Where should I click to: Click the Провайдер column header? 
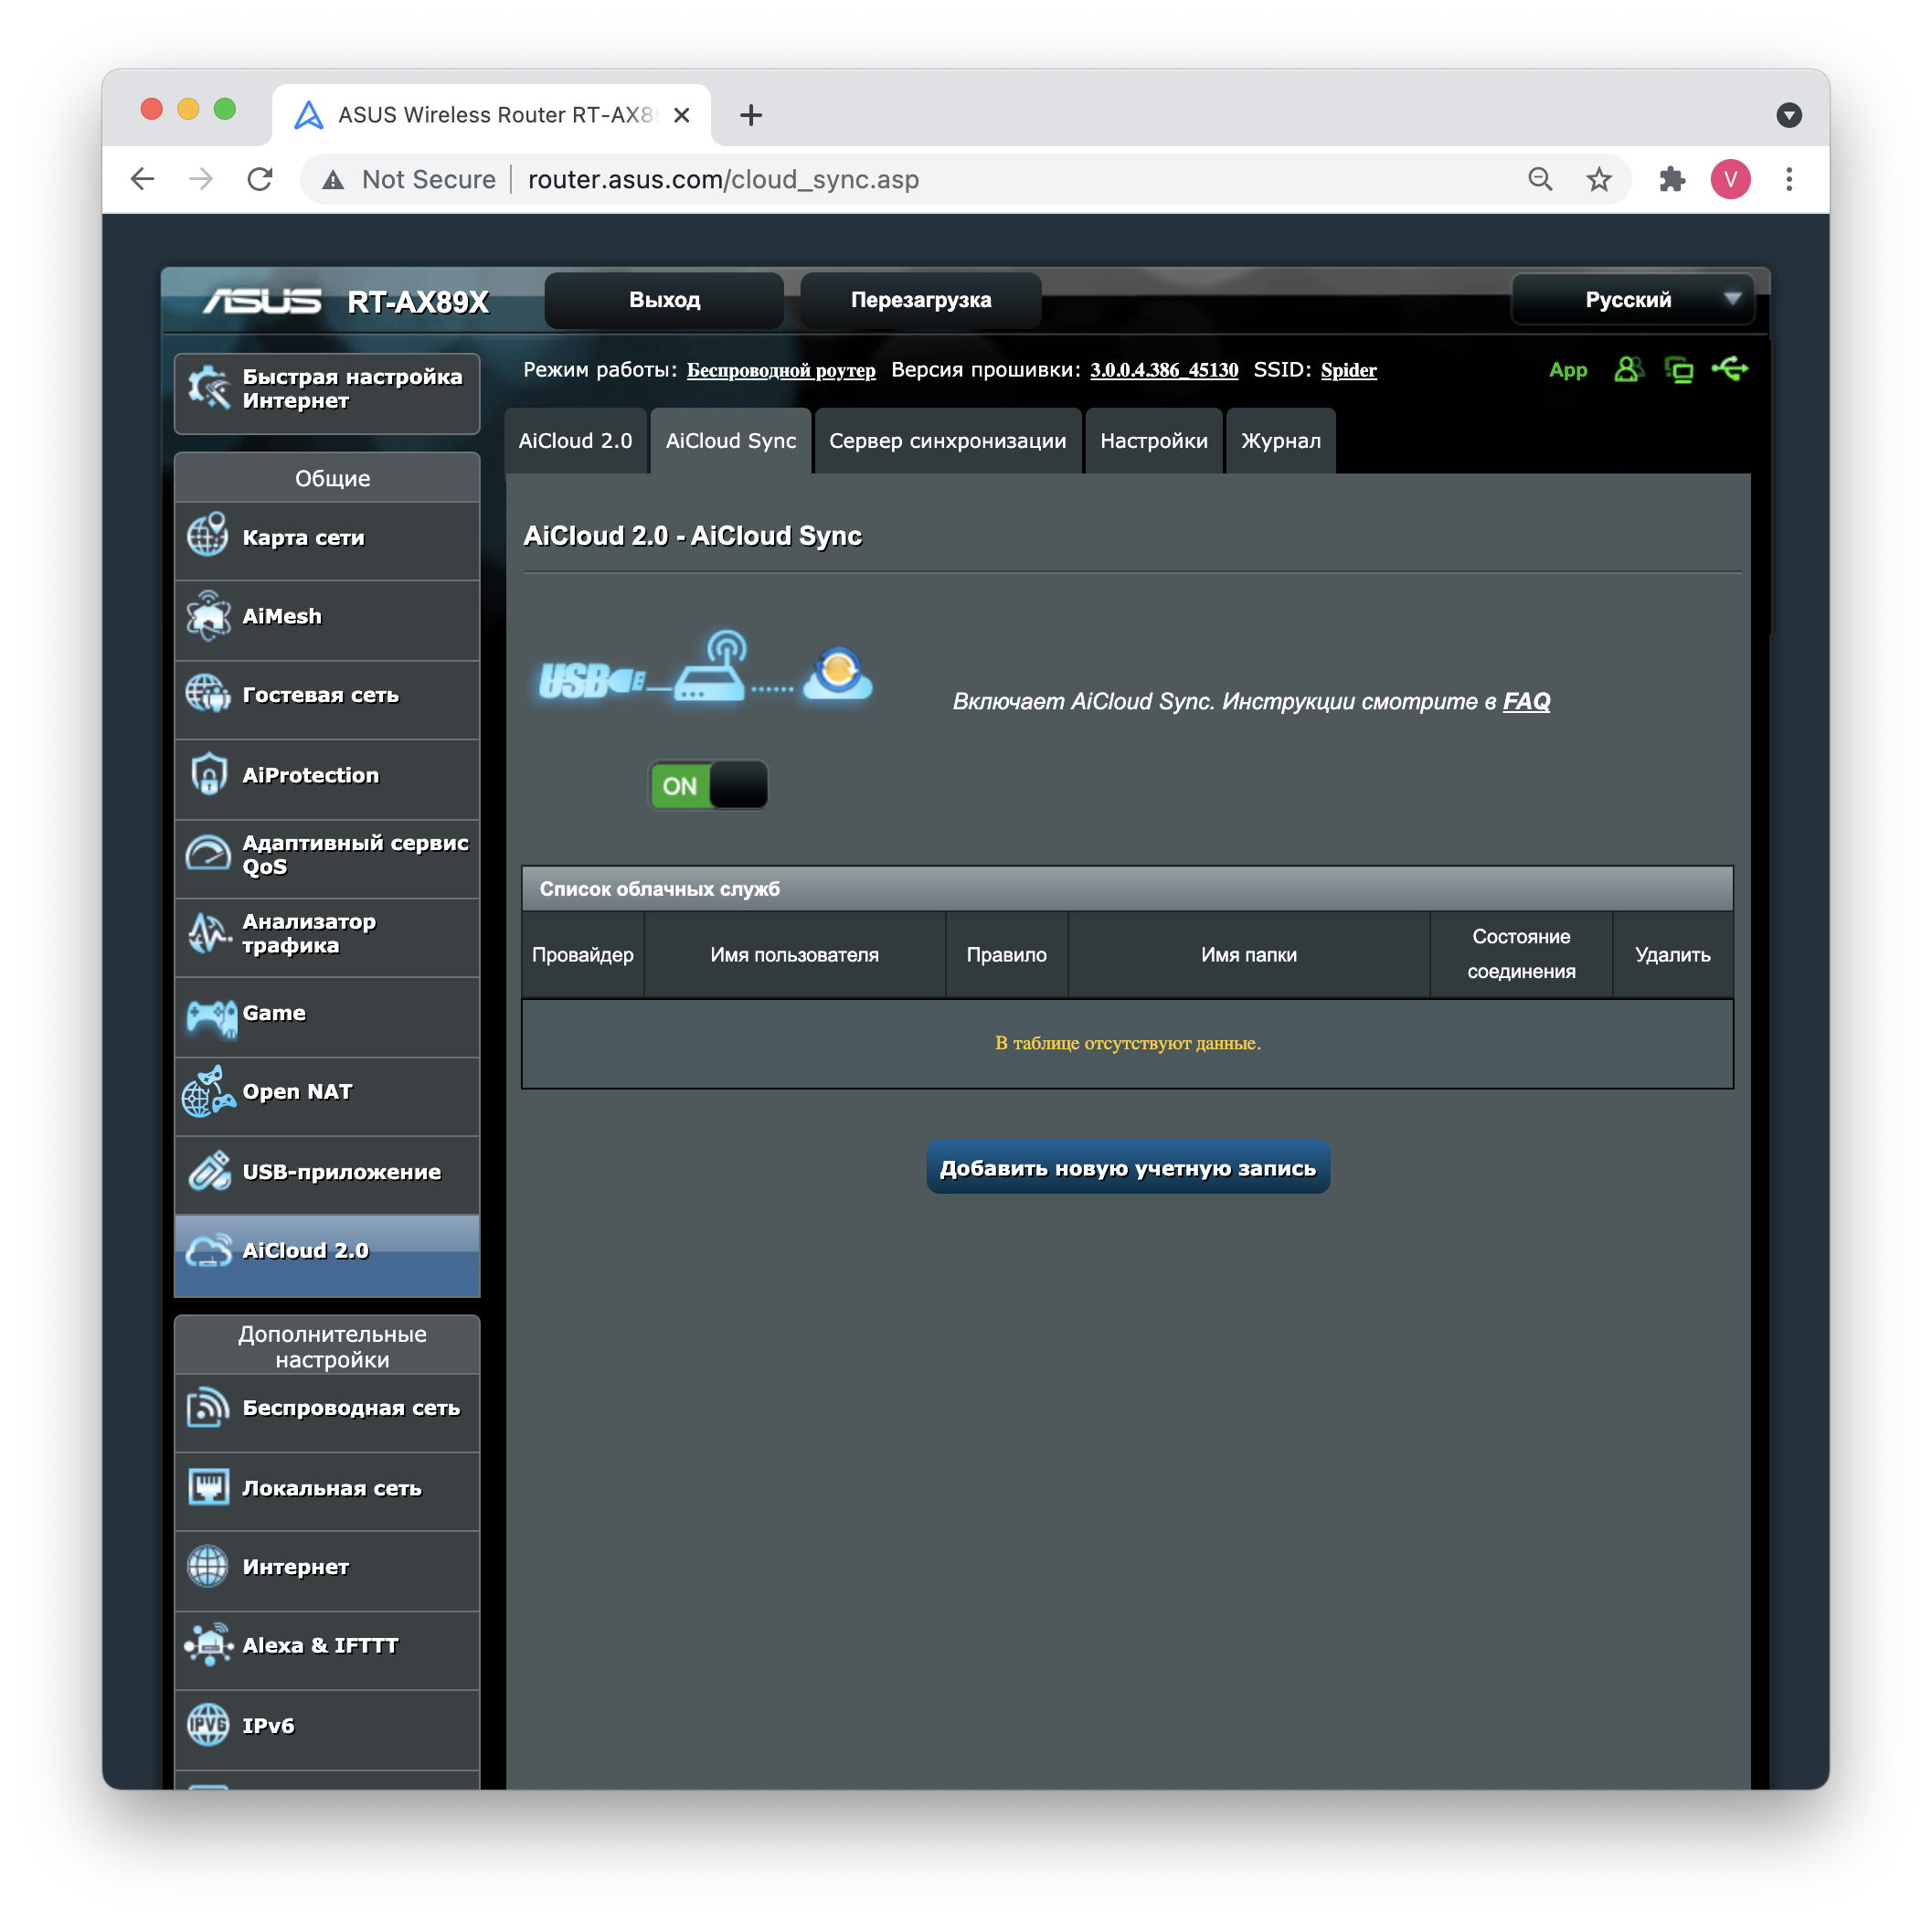click(x=582, y=954)
